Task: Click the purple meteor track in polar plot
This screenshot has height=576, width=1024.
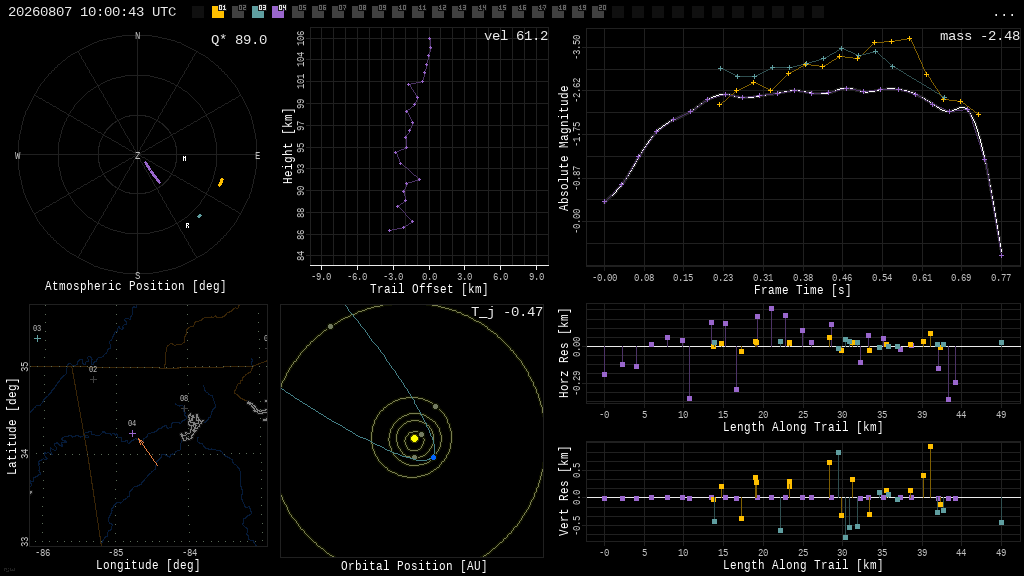Action: point(152,172)
